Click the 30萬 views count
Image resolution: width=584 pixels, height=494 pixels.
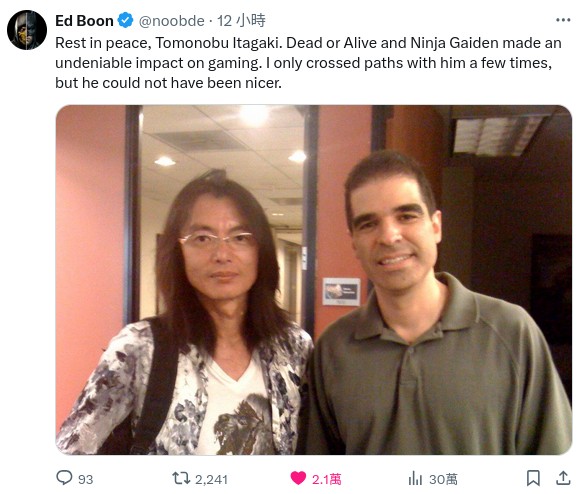(443, 479)
